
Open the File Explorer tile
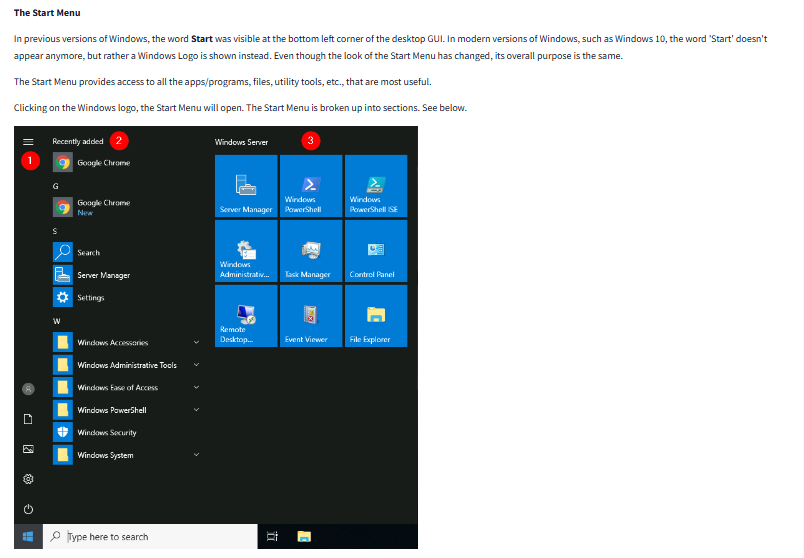[375, 316]
